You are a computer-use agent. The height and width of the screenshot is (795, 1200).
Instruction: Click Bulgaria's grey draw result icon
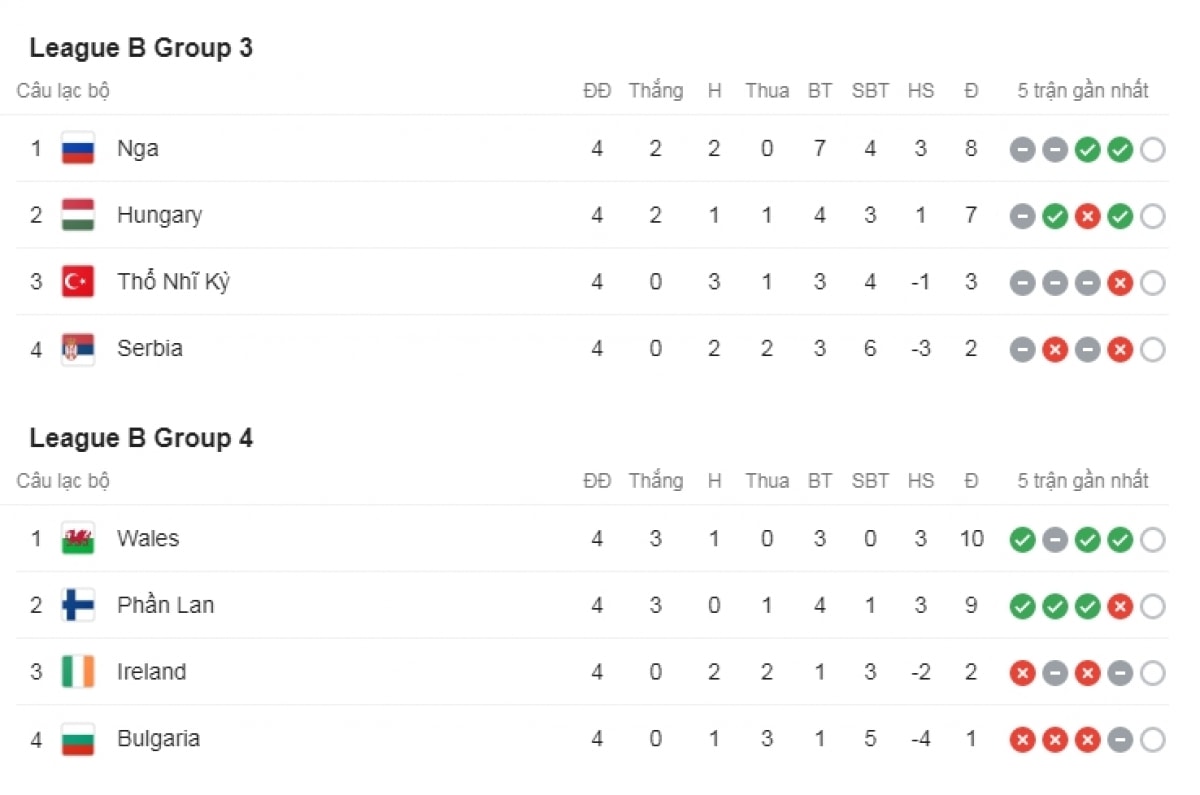pos(1120,740)
